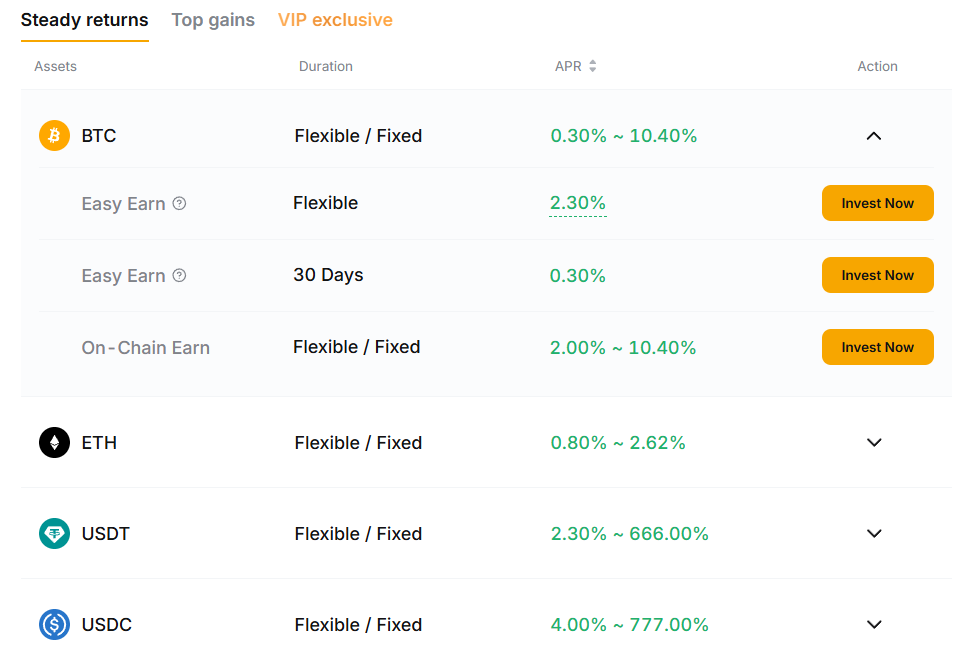Screen dimensions: 955x653
Task: Click the ETH ethereum coin icon
Action: (x=53, y=442)
